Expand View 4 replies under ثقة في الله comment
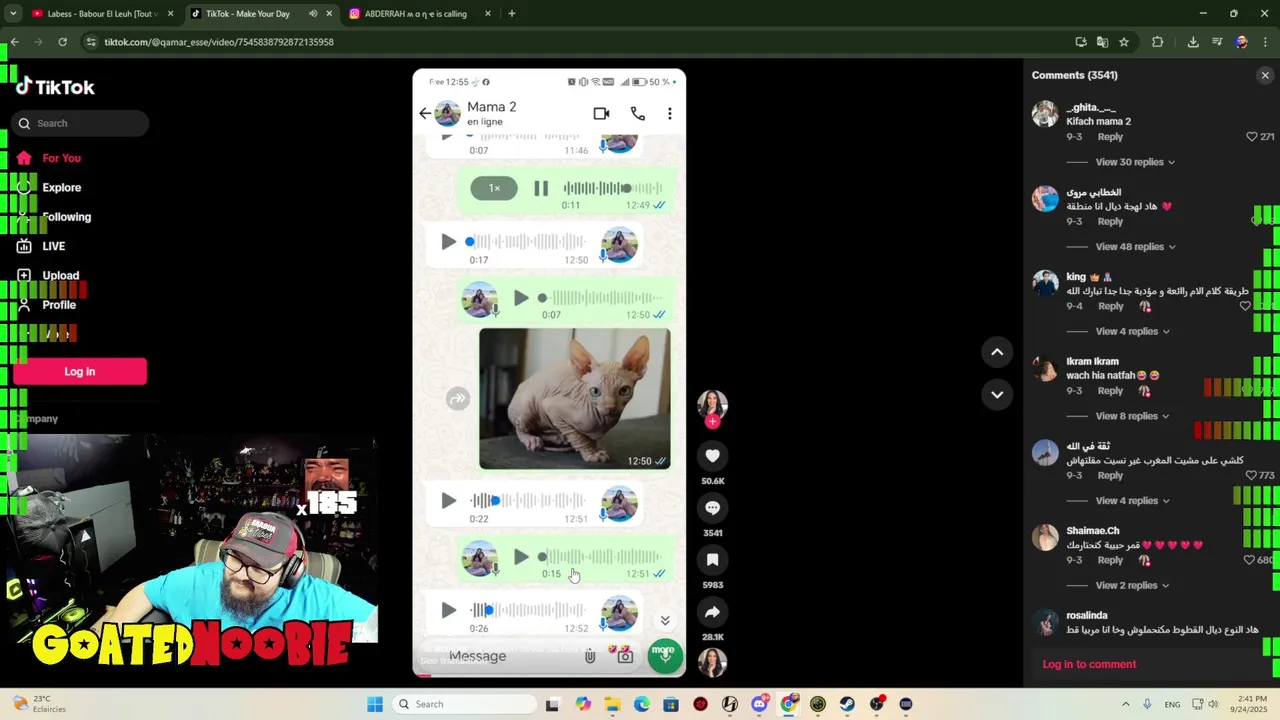 tap(1132, 501)
